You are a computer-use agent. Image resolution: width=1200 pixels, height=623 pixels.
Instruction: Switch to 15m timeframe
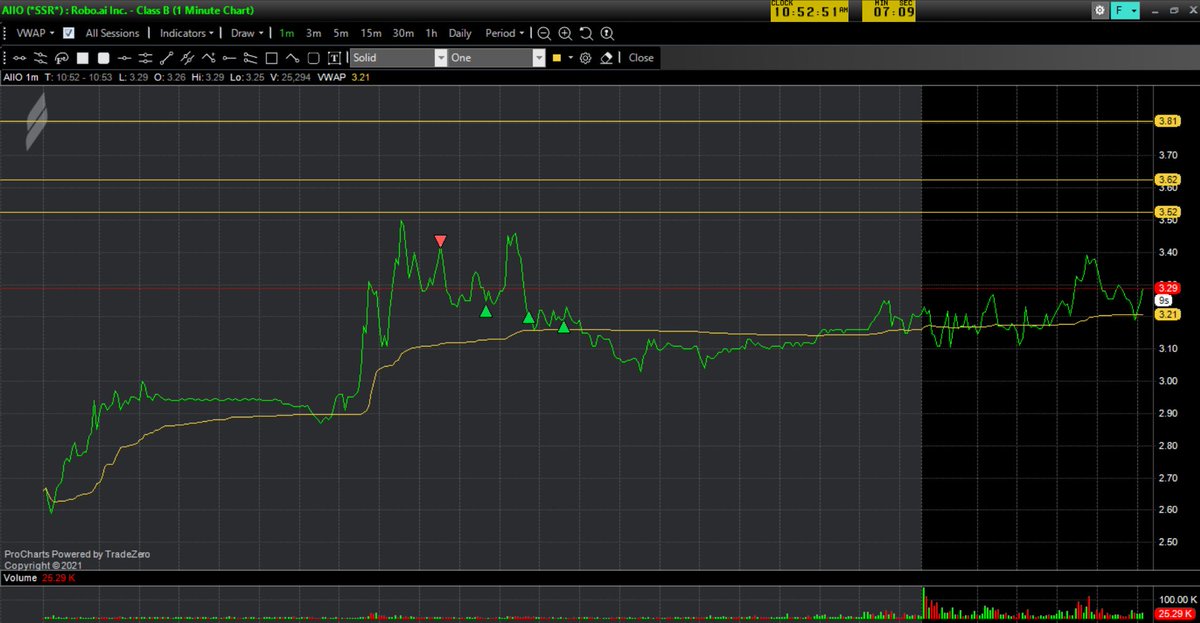[x=371, y=33]
